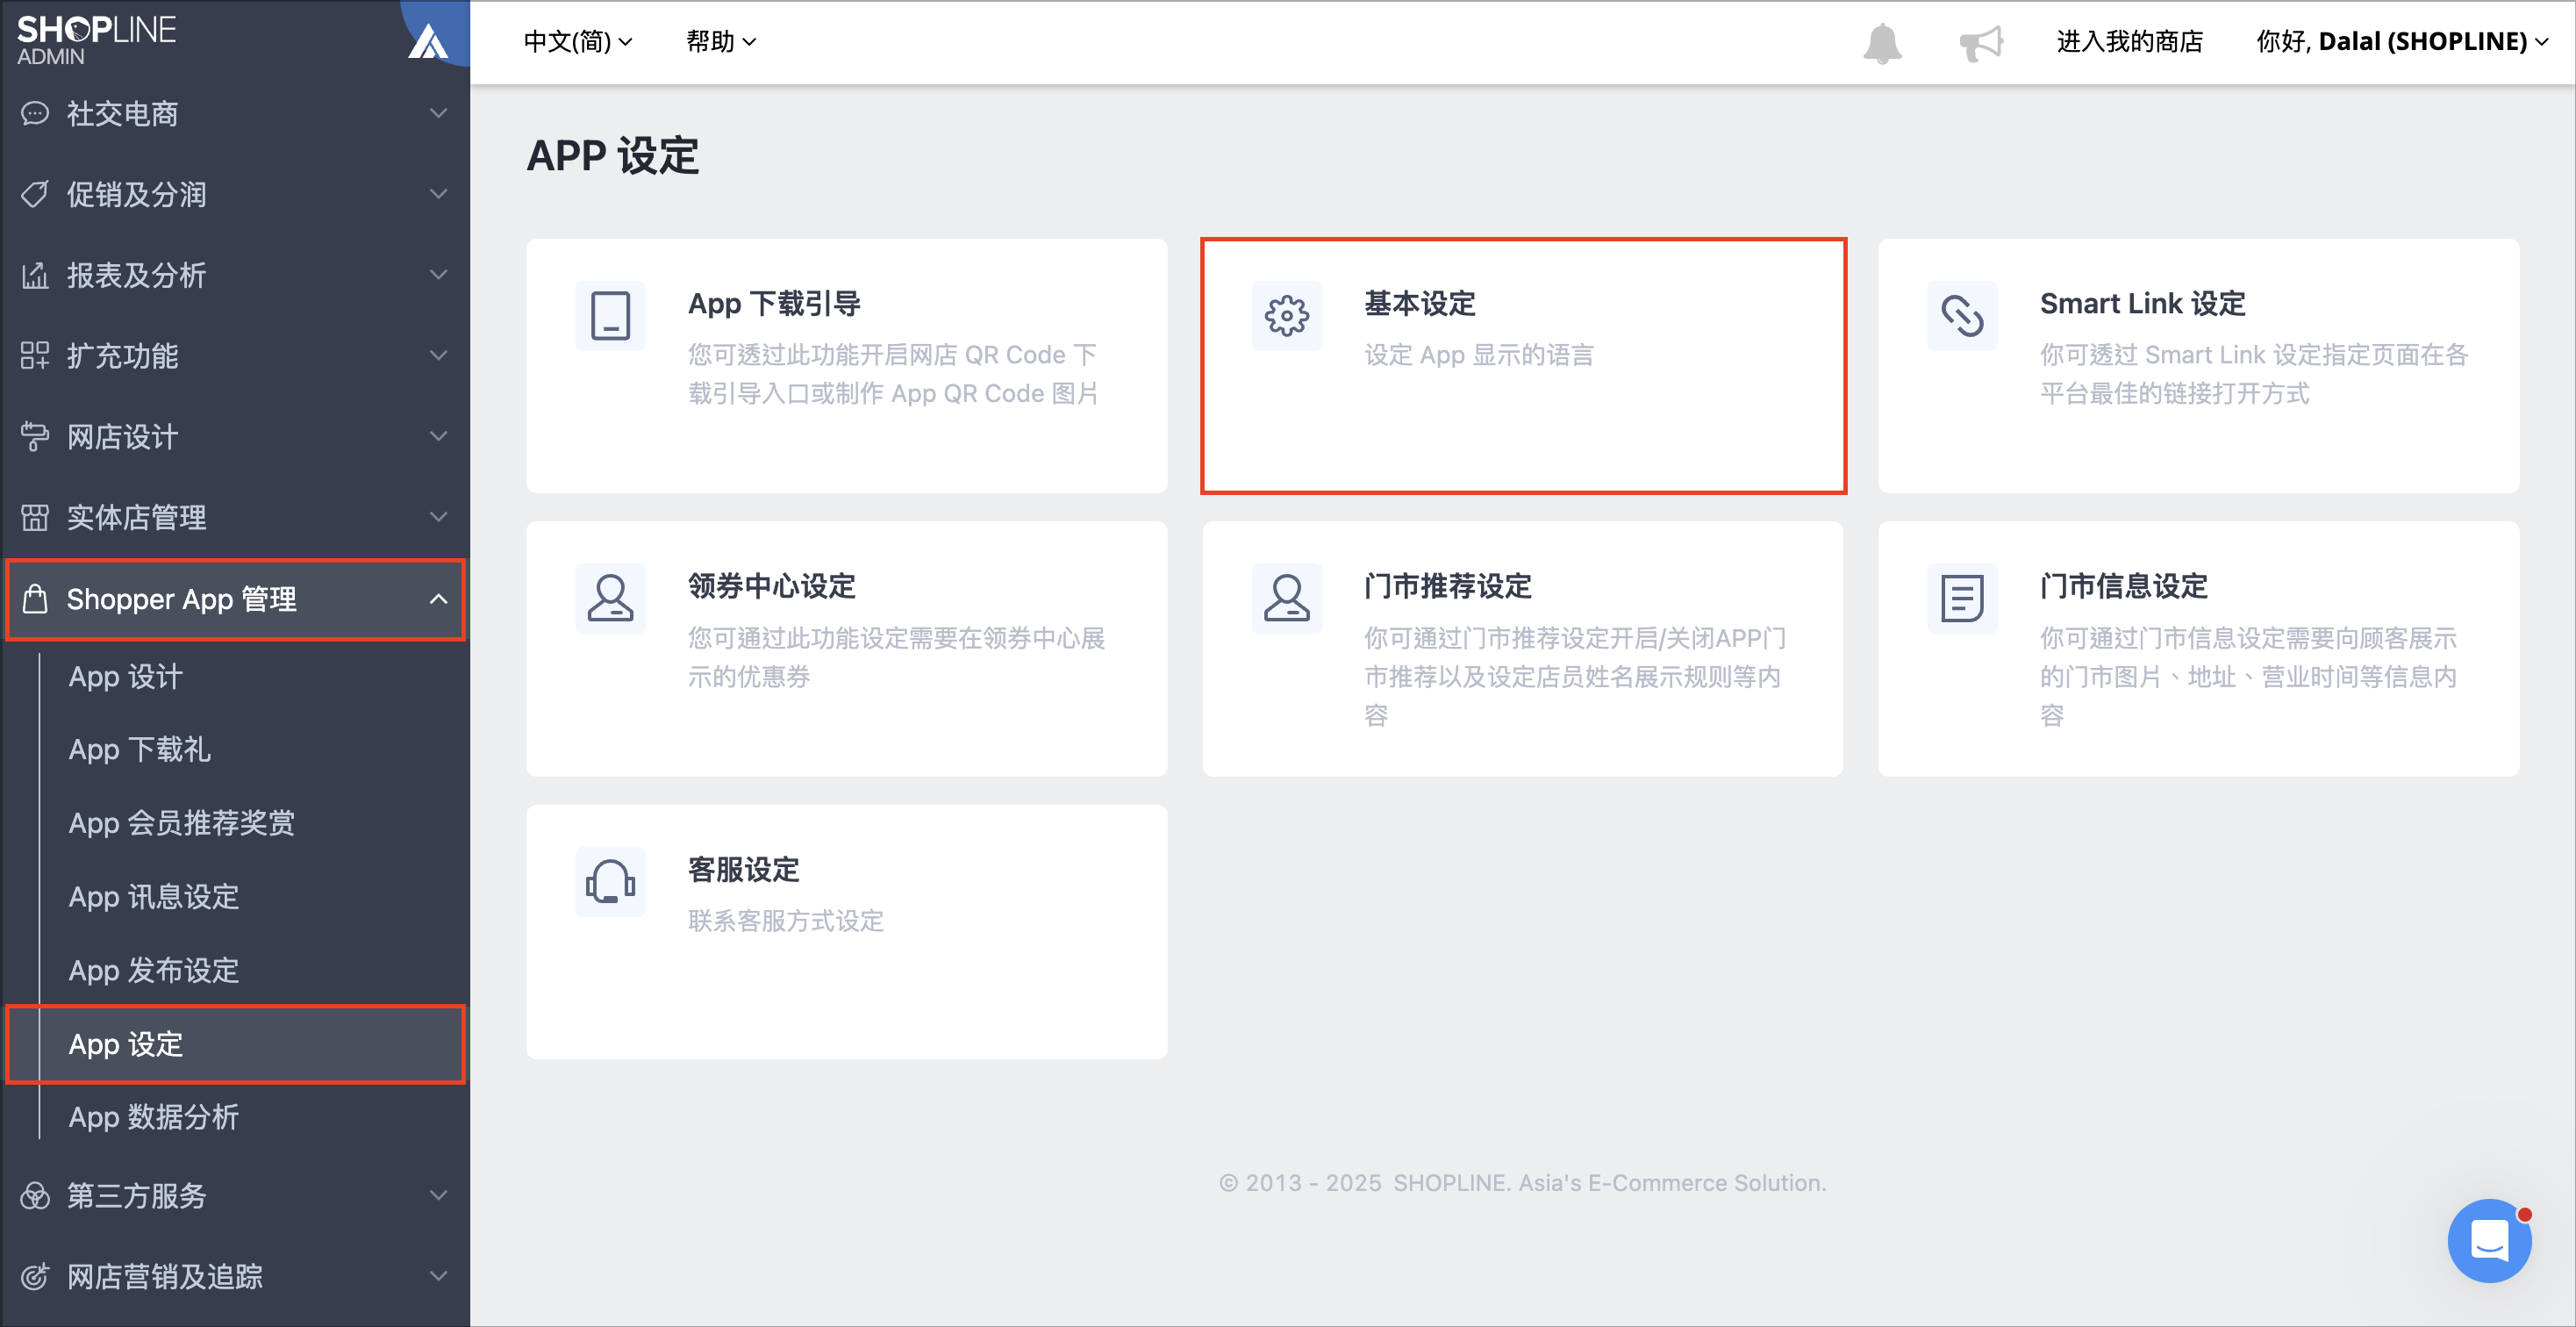Click the marketing tracking target icon
Viewport: 2576px width, 1327px height.
(x=35, y=1276)
